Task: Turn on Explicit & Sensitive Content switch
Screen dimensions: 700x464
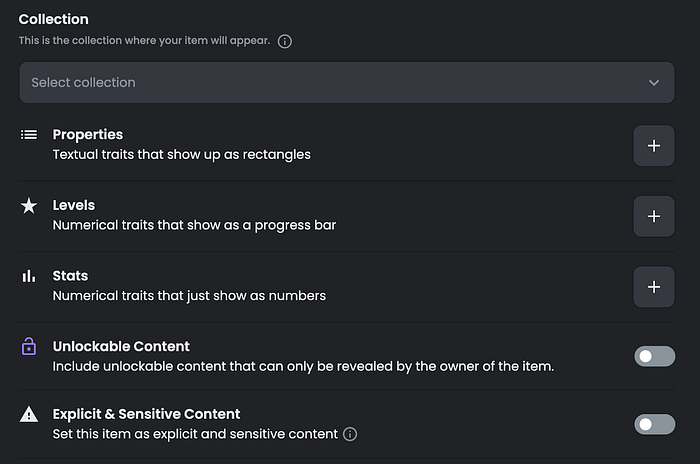Action: [654, 424]
